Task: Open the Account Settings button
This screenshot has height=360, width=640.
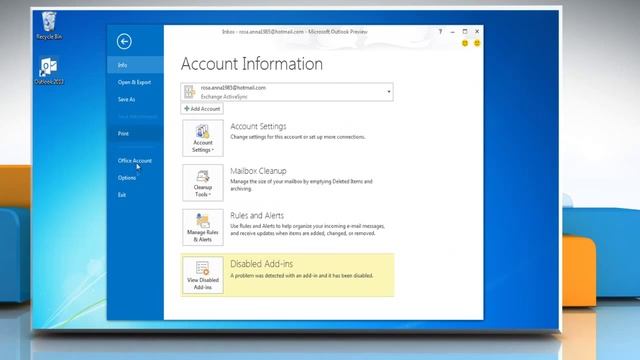Action: [x=203, y=138]
